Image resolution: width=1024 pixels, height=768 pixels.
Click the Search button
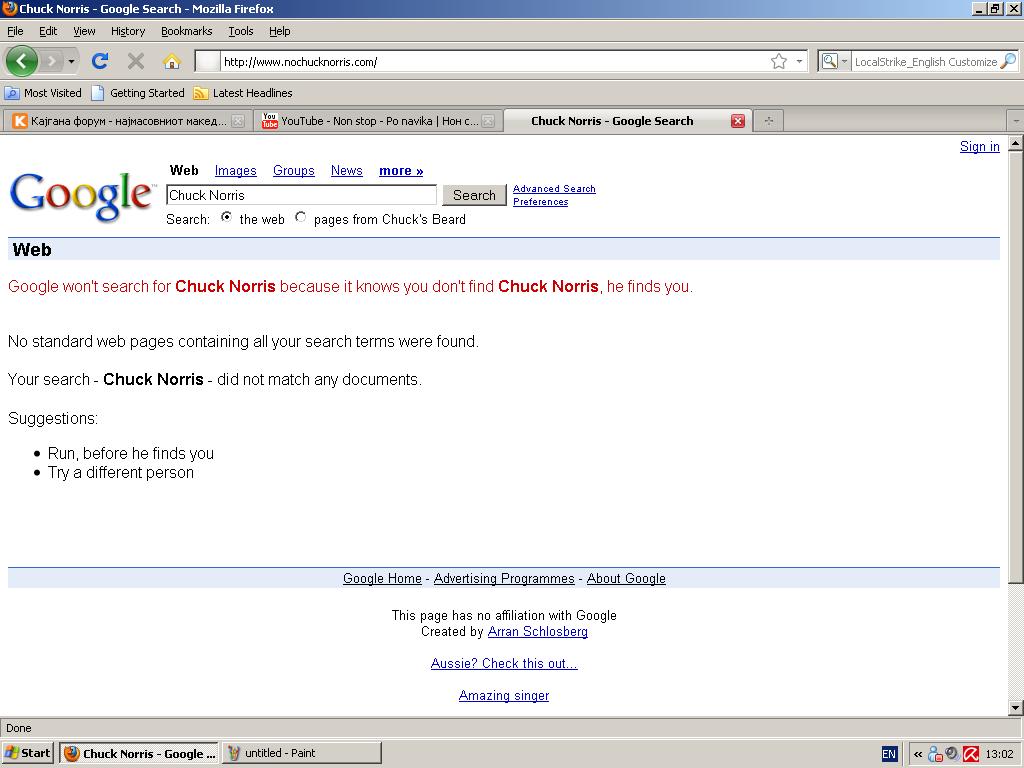pos(474,195)
